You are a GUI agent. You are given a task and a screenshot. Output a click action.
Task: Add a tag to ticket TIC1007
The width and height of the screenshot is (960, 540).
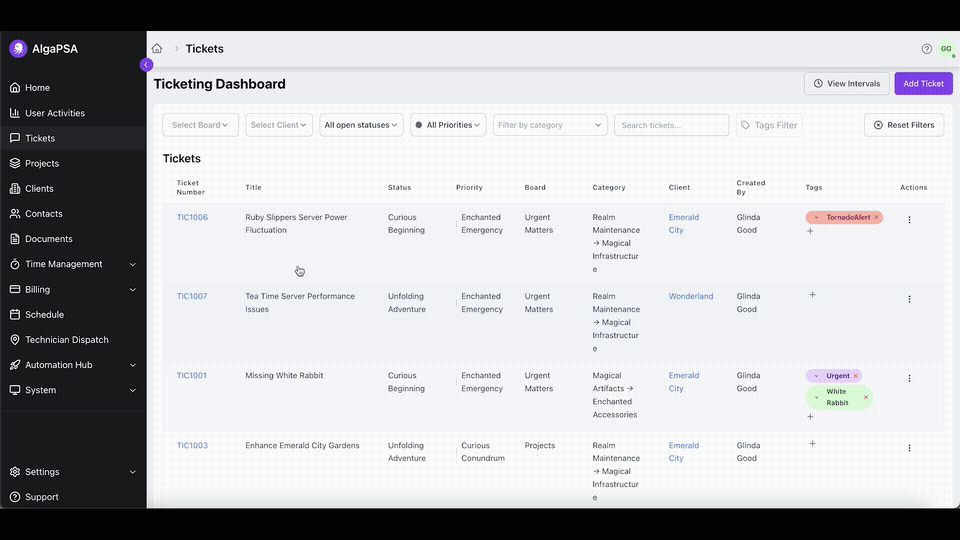pos(812,295)
